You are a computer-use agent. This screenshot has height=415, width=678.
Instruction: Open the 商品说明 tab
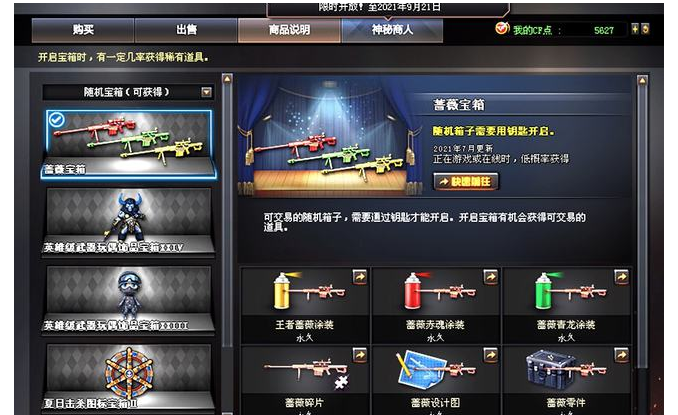(289, 30)
